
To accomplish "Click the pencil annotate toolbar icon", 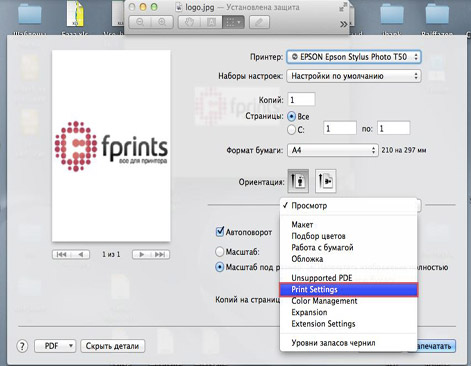I will (x=259, y=22).
